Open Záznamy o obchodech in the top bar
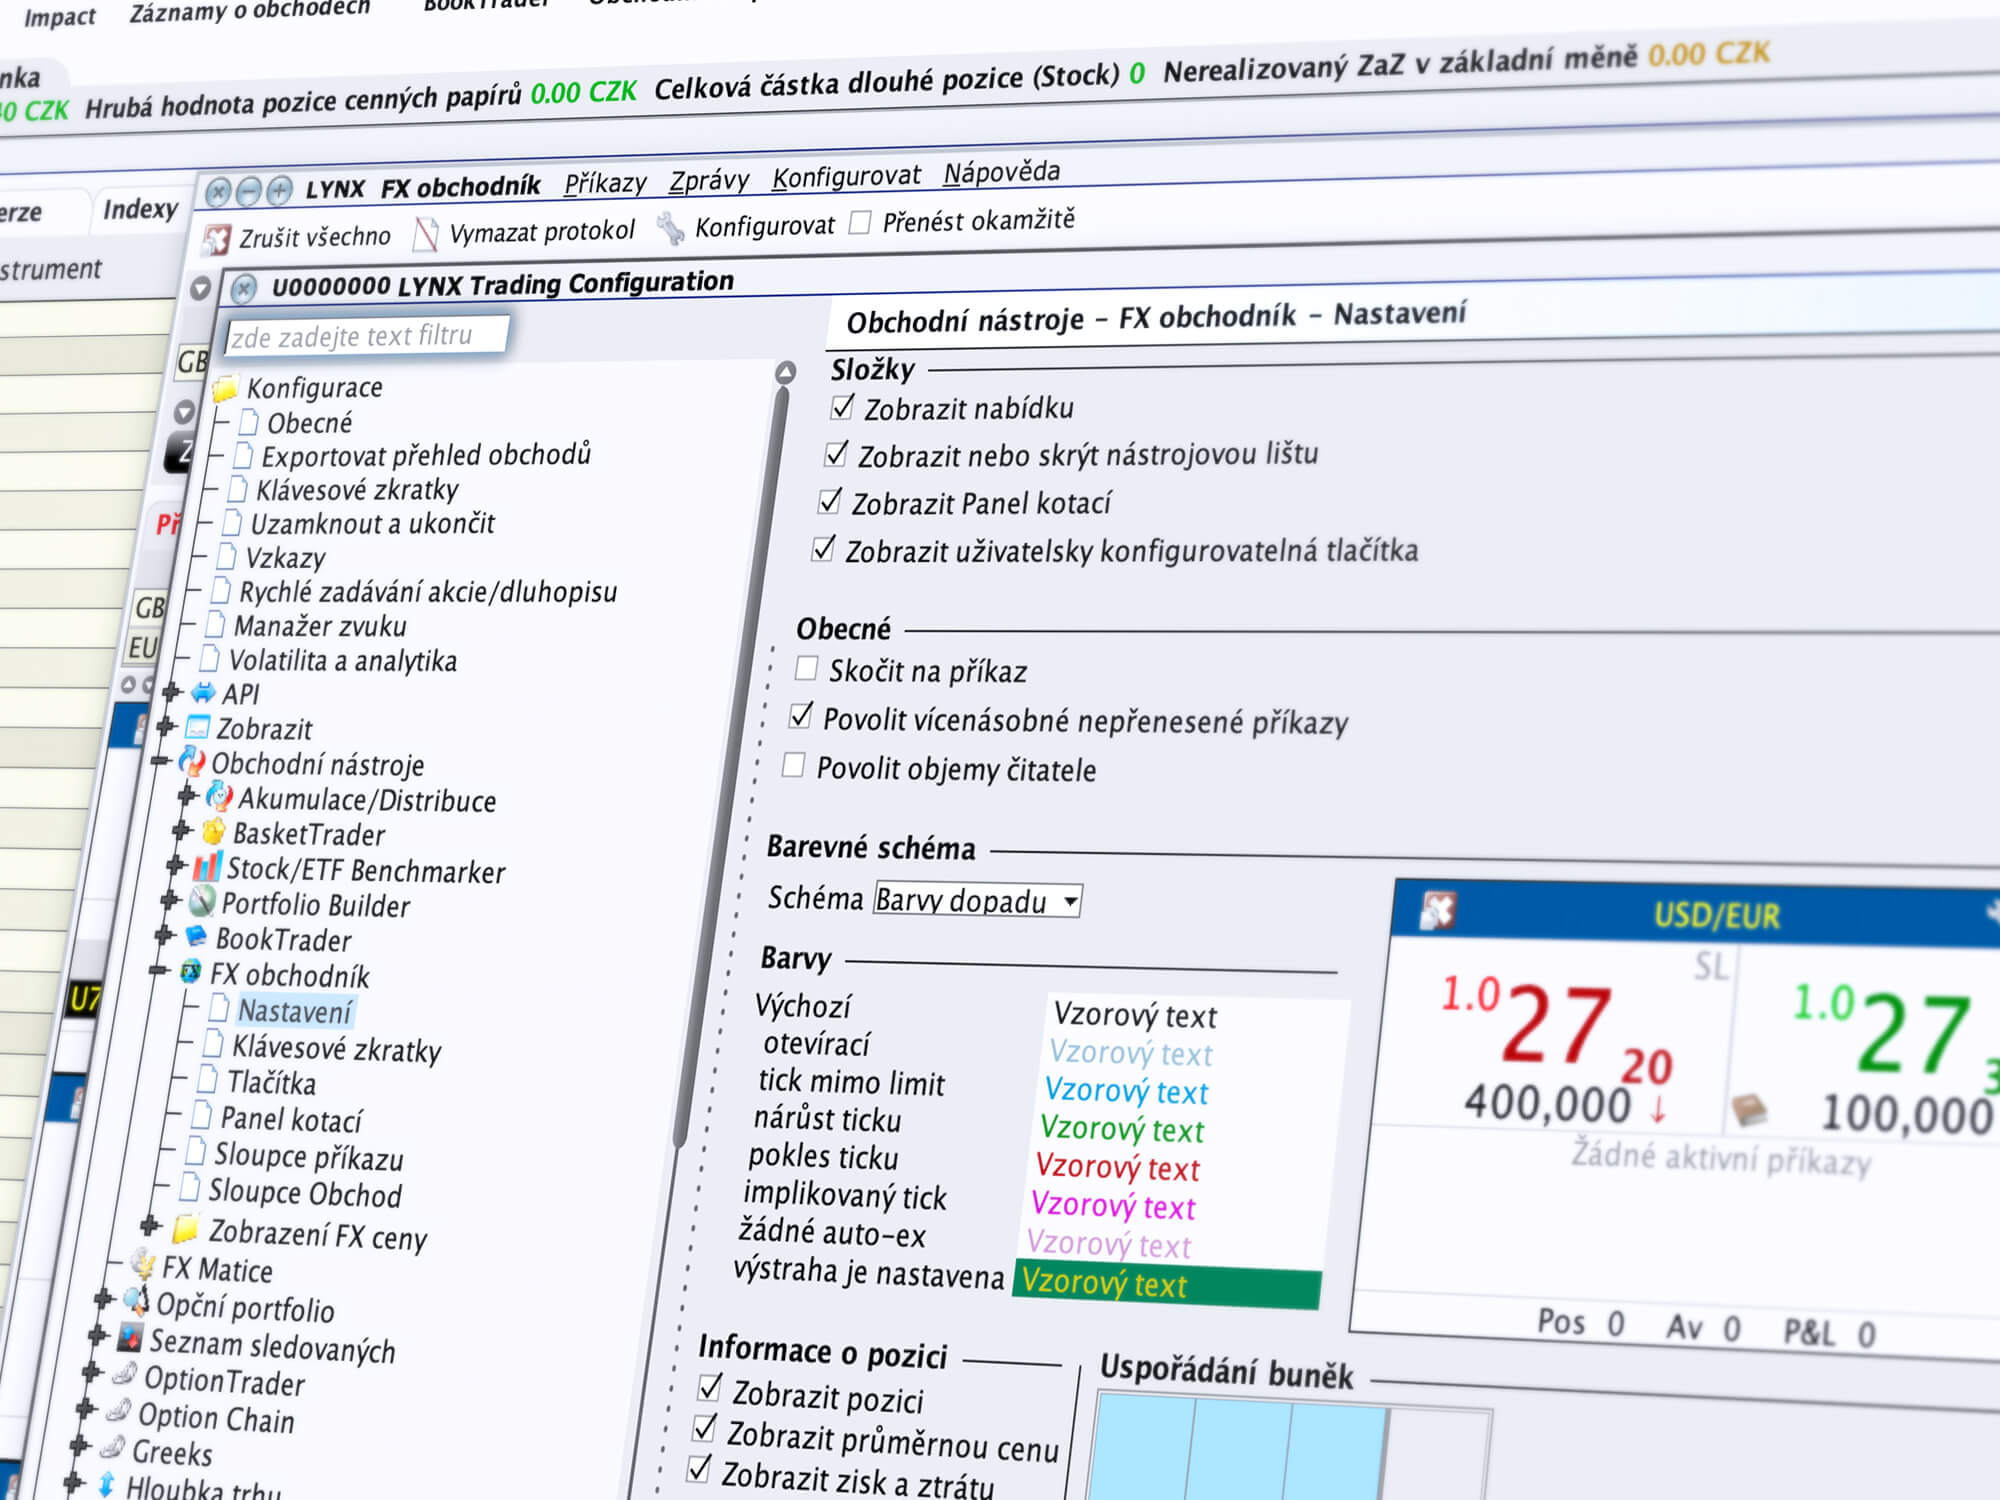 tap(250, 10)
